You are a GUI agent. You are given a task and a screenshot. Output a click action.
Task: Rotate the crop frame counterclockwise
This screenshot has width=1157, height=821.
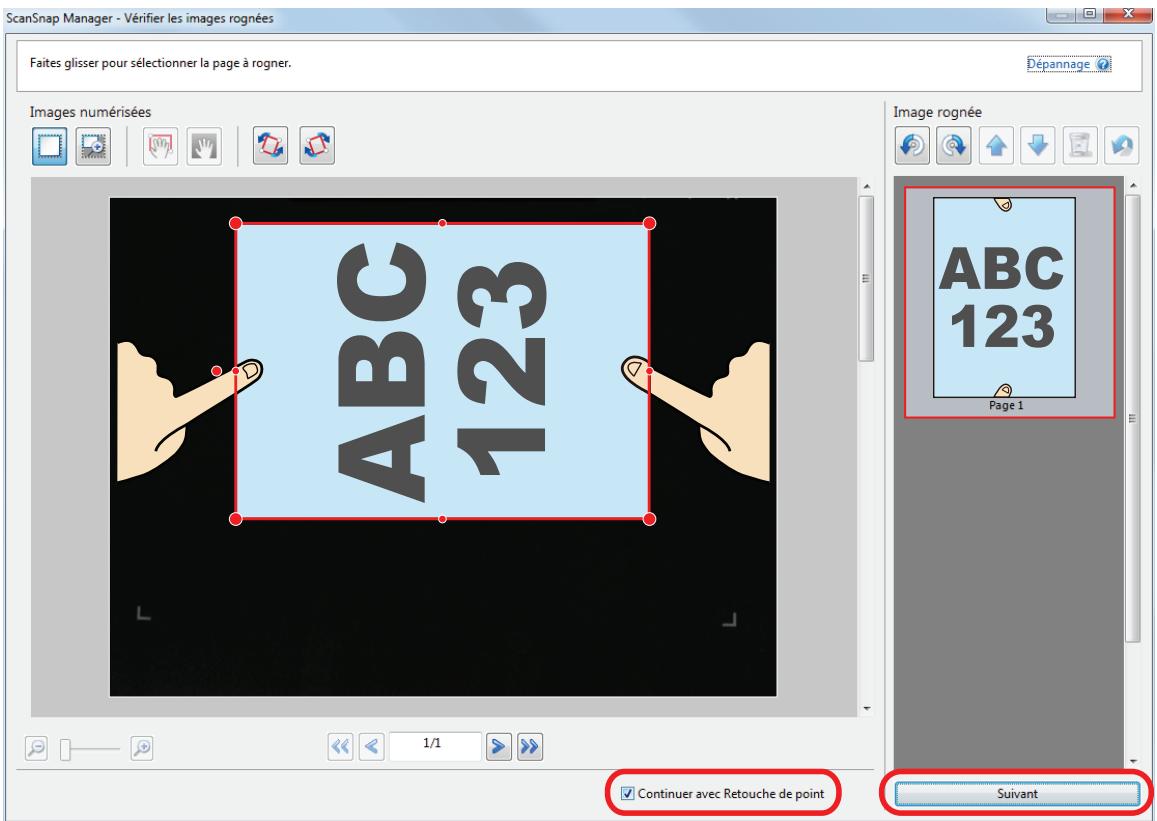tap(271, 146)
